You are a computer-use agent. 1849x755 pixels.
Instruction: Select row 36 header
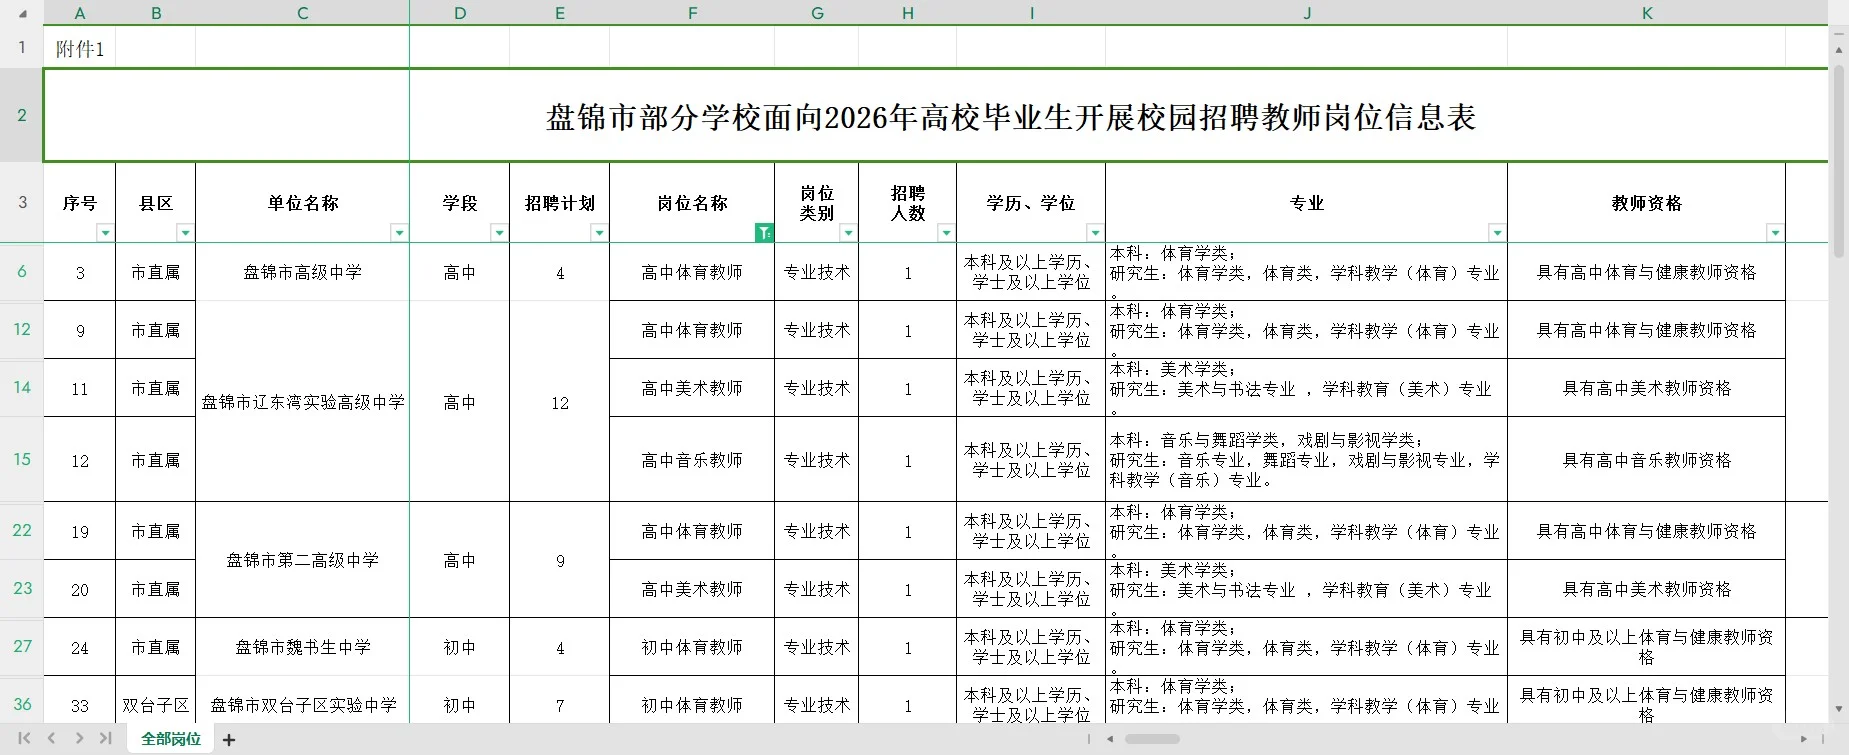[x=21, y=705]
